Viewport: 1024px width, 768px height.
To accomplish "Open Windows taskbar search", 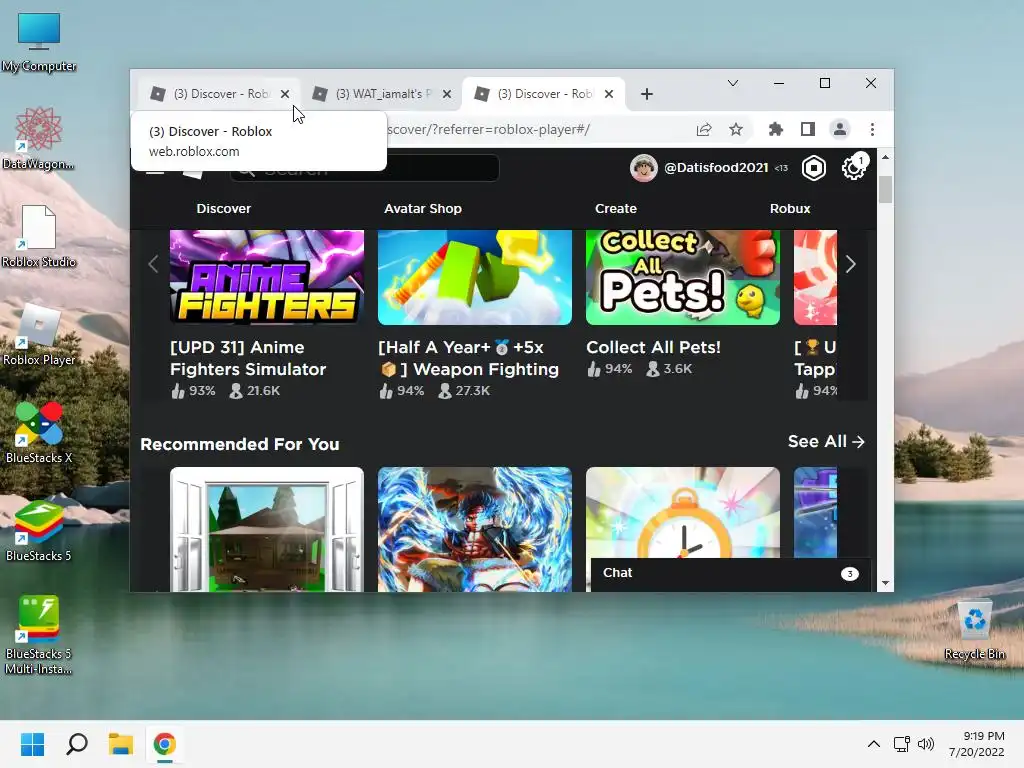I will pyautogui.click(x=77, y=744).
